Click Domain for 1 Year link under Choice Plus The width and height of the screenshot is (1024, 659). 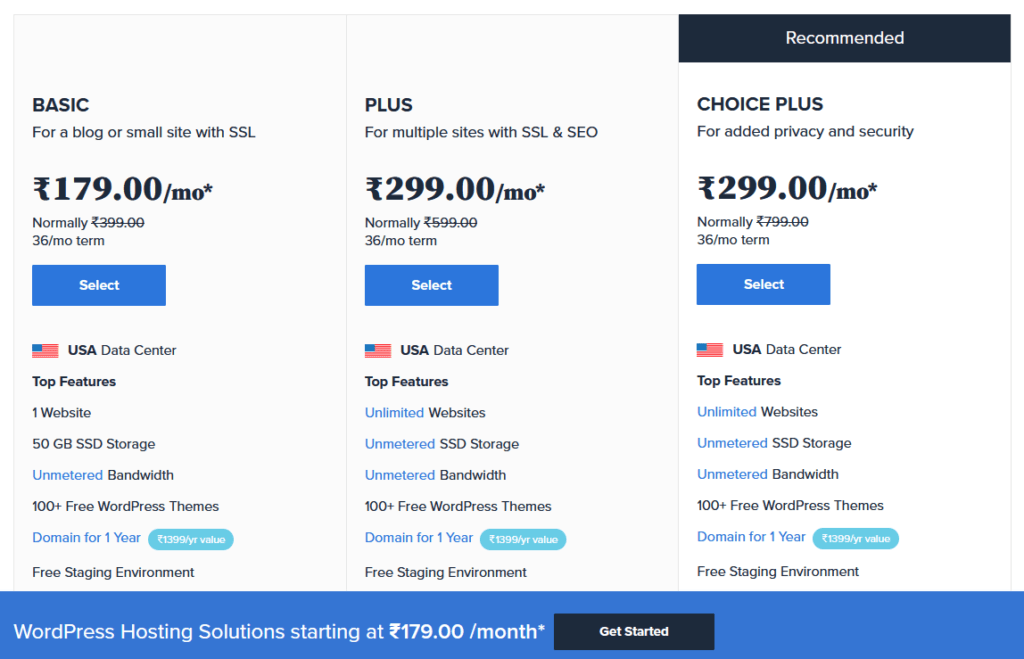[x=751, y=536]
